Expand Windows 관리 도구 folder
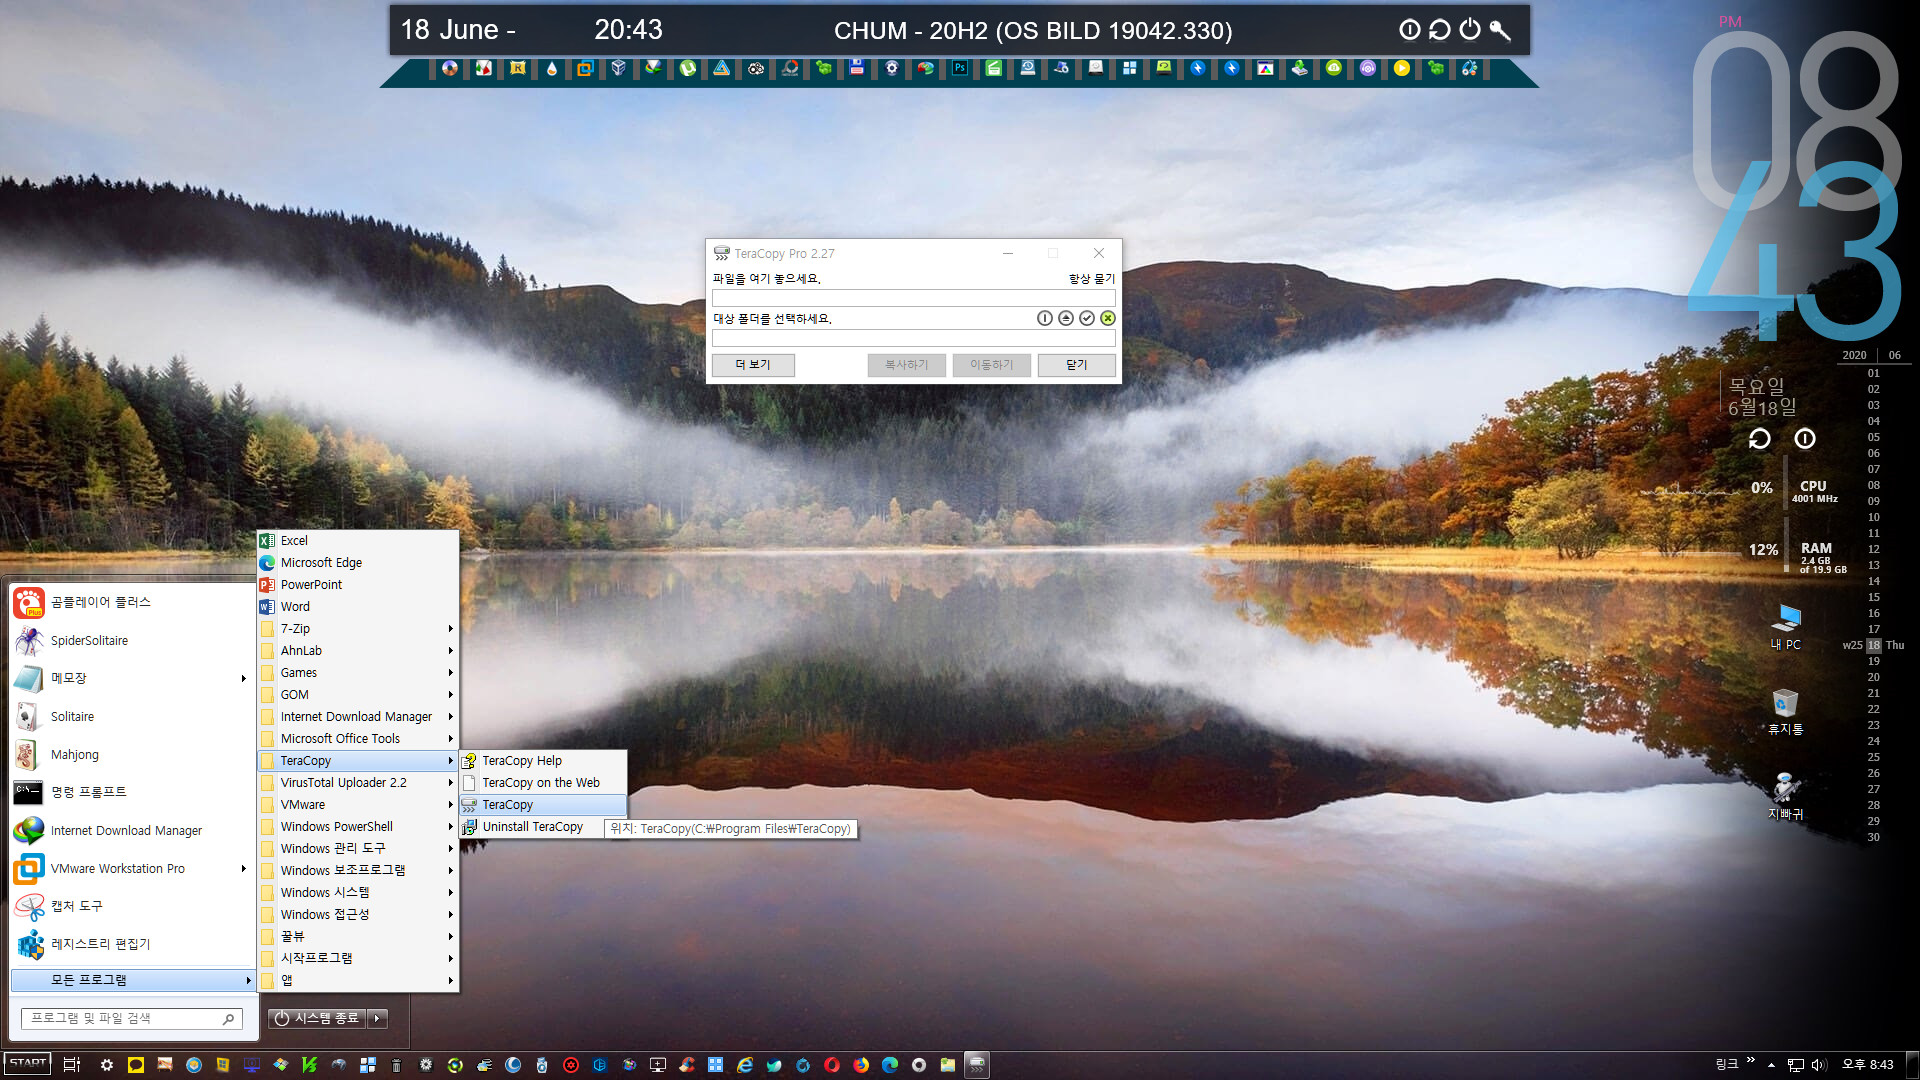Image resolution: width=1920 pixels, height=1080 pixels. click(358, 849)
